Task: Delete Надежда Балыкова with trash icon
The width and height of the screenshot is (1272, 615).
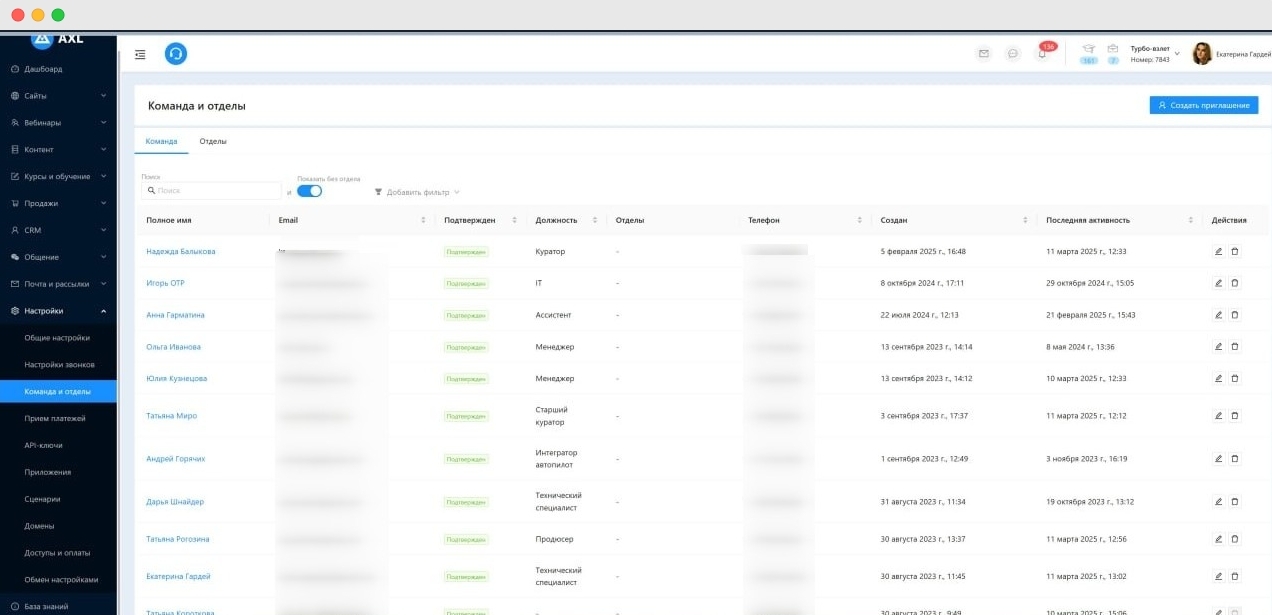Action: click(x=1234, y=251)
